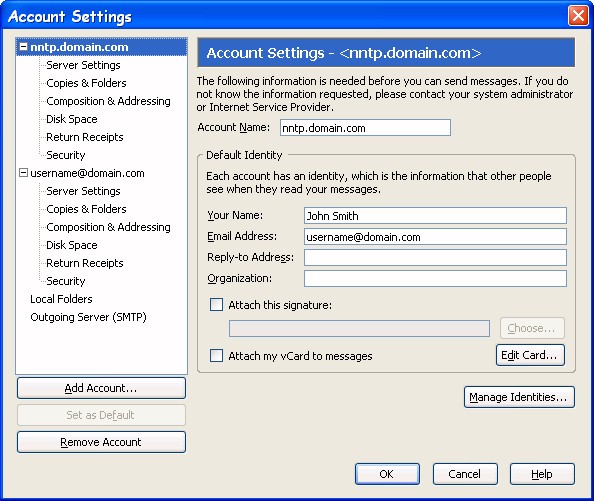The height and width of the screenshot is (501, 594).
Task: Open the Manage Identities dialog
Action: [x=519, y=397]
